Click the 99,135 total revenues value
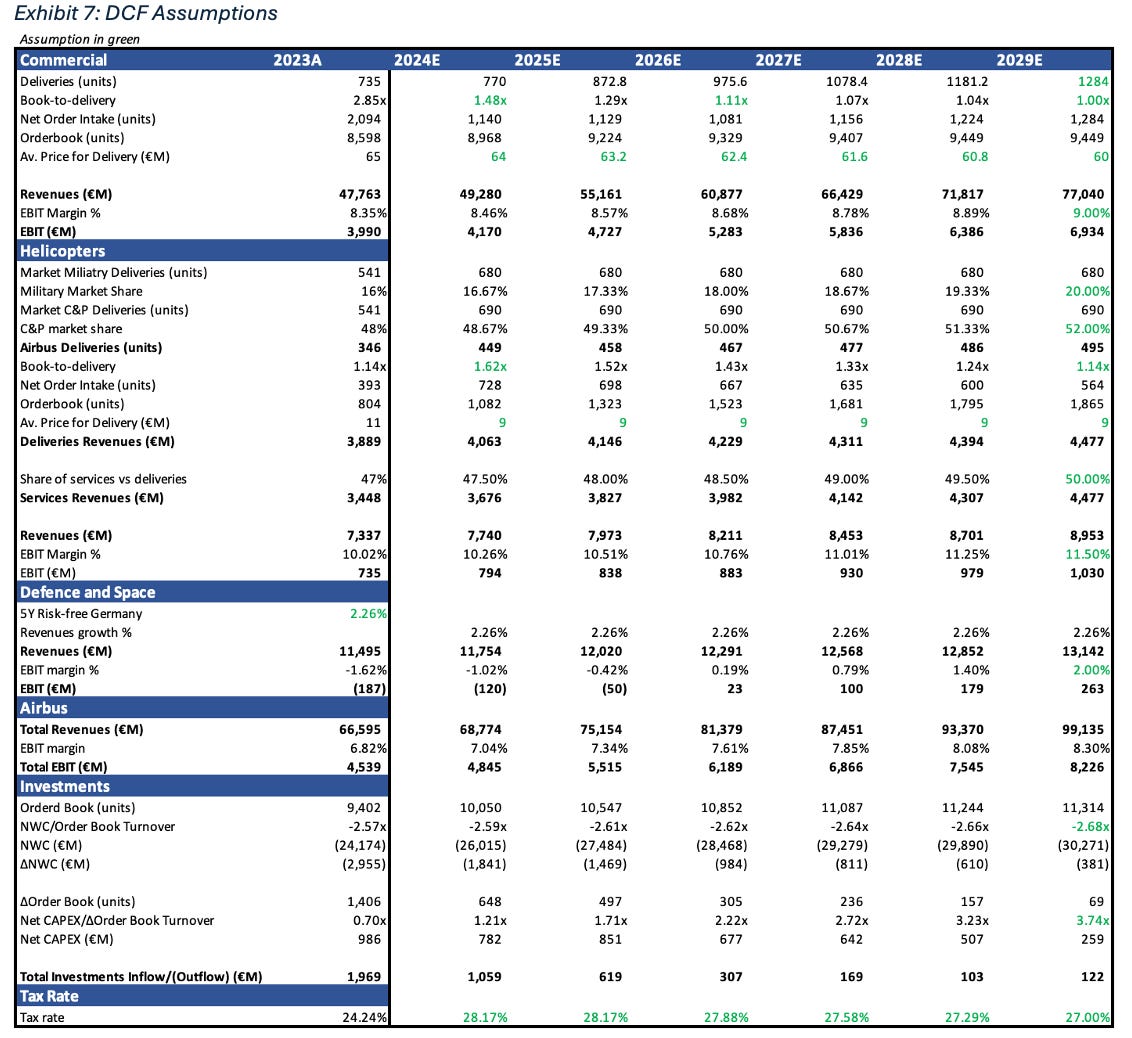 tap(1083, 730)
